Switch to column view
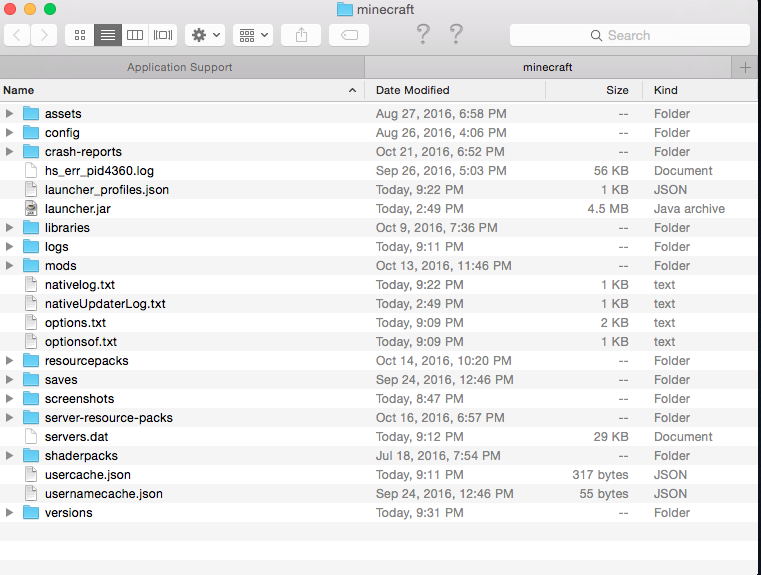This screenshot has width=761, height=575. point(135,35)
